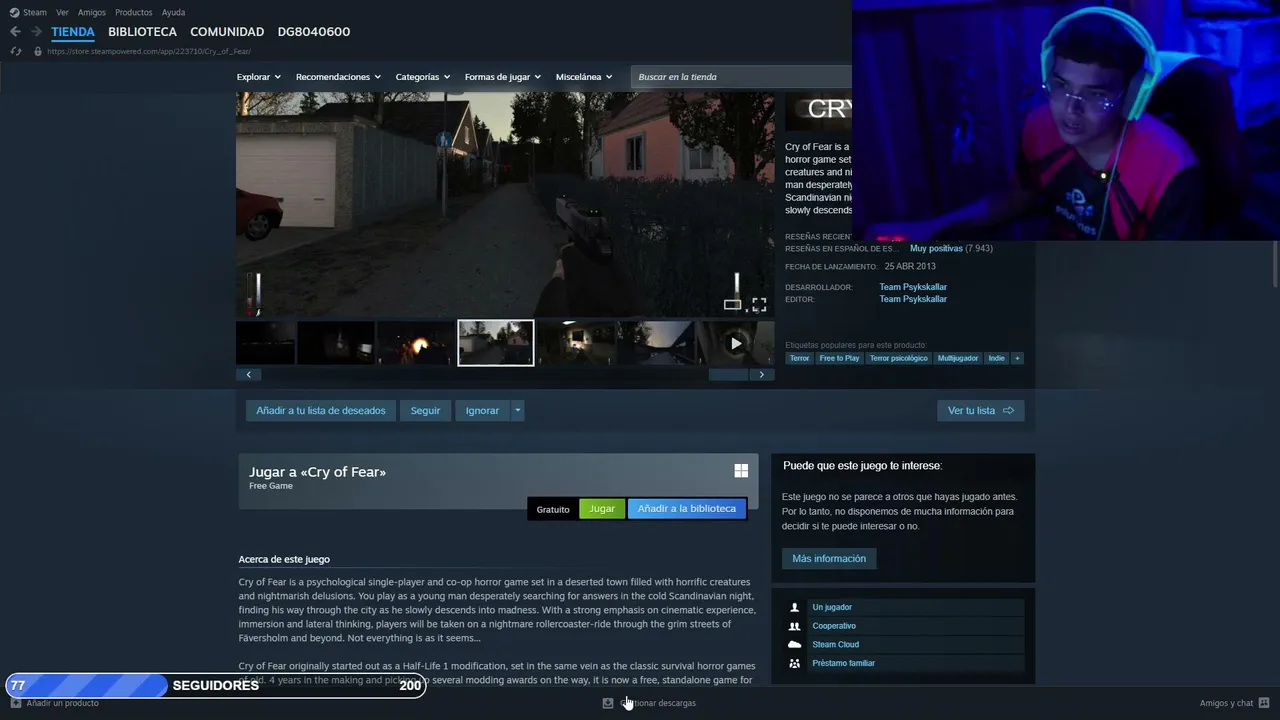The width and height of the screenshot is (1280, 720).
Task: Switch to the BIBLIOTECA tab
Action: [142, 32]
